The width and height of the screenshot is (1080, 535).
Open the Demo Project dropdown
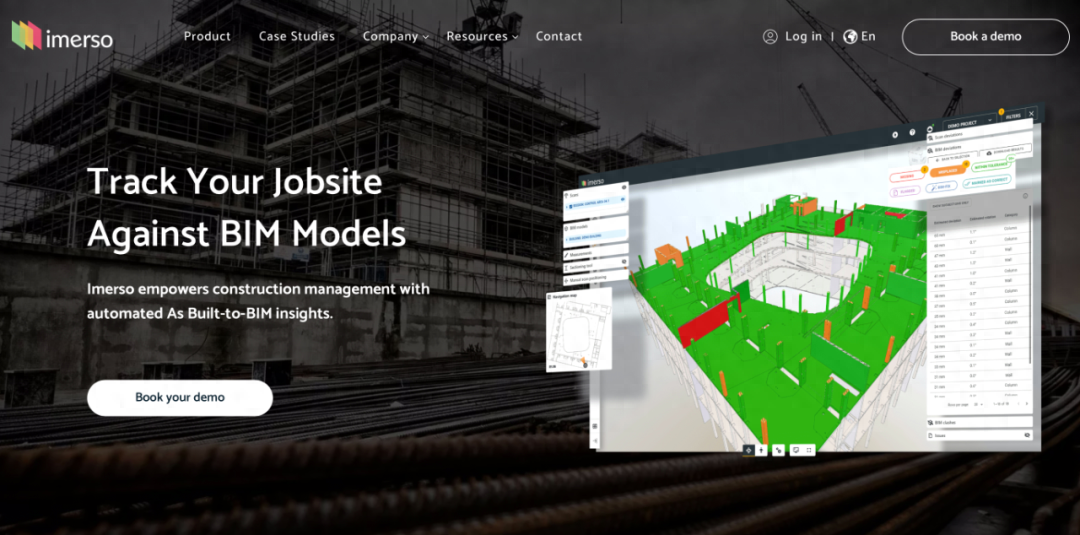tap(970, 123)
